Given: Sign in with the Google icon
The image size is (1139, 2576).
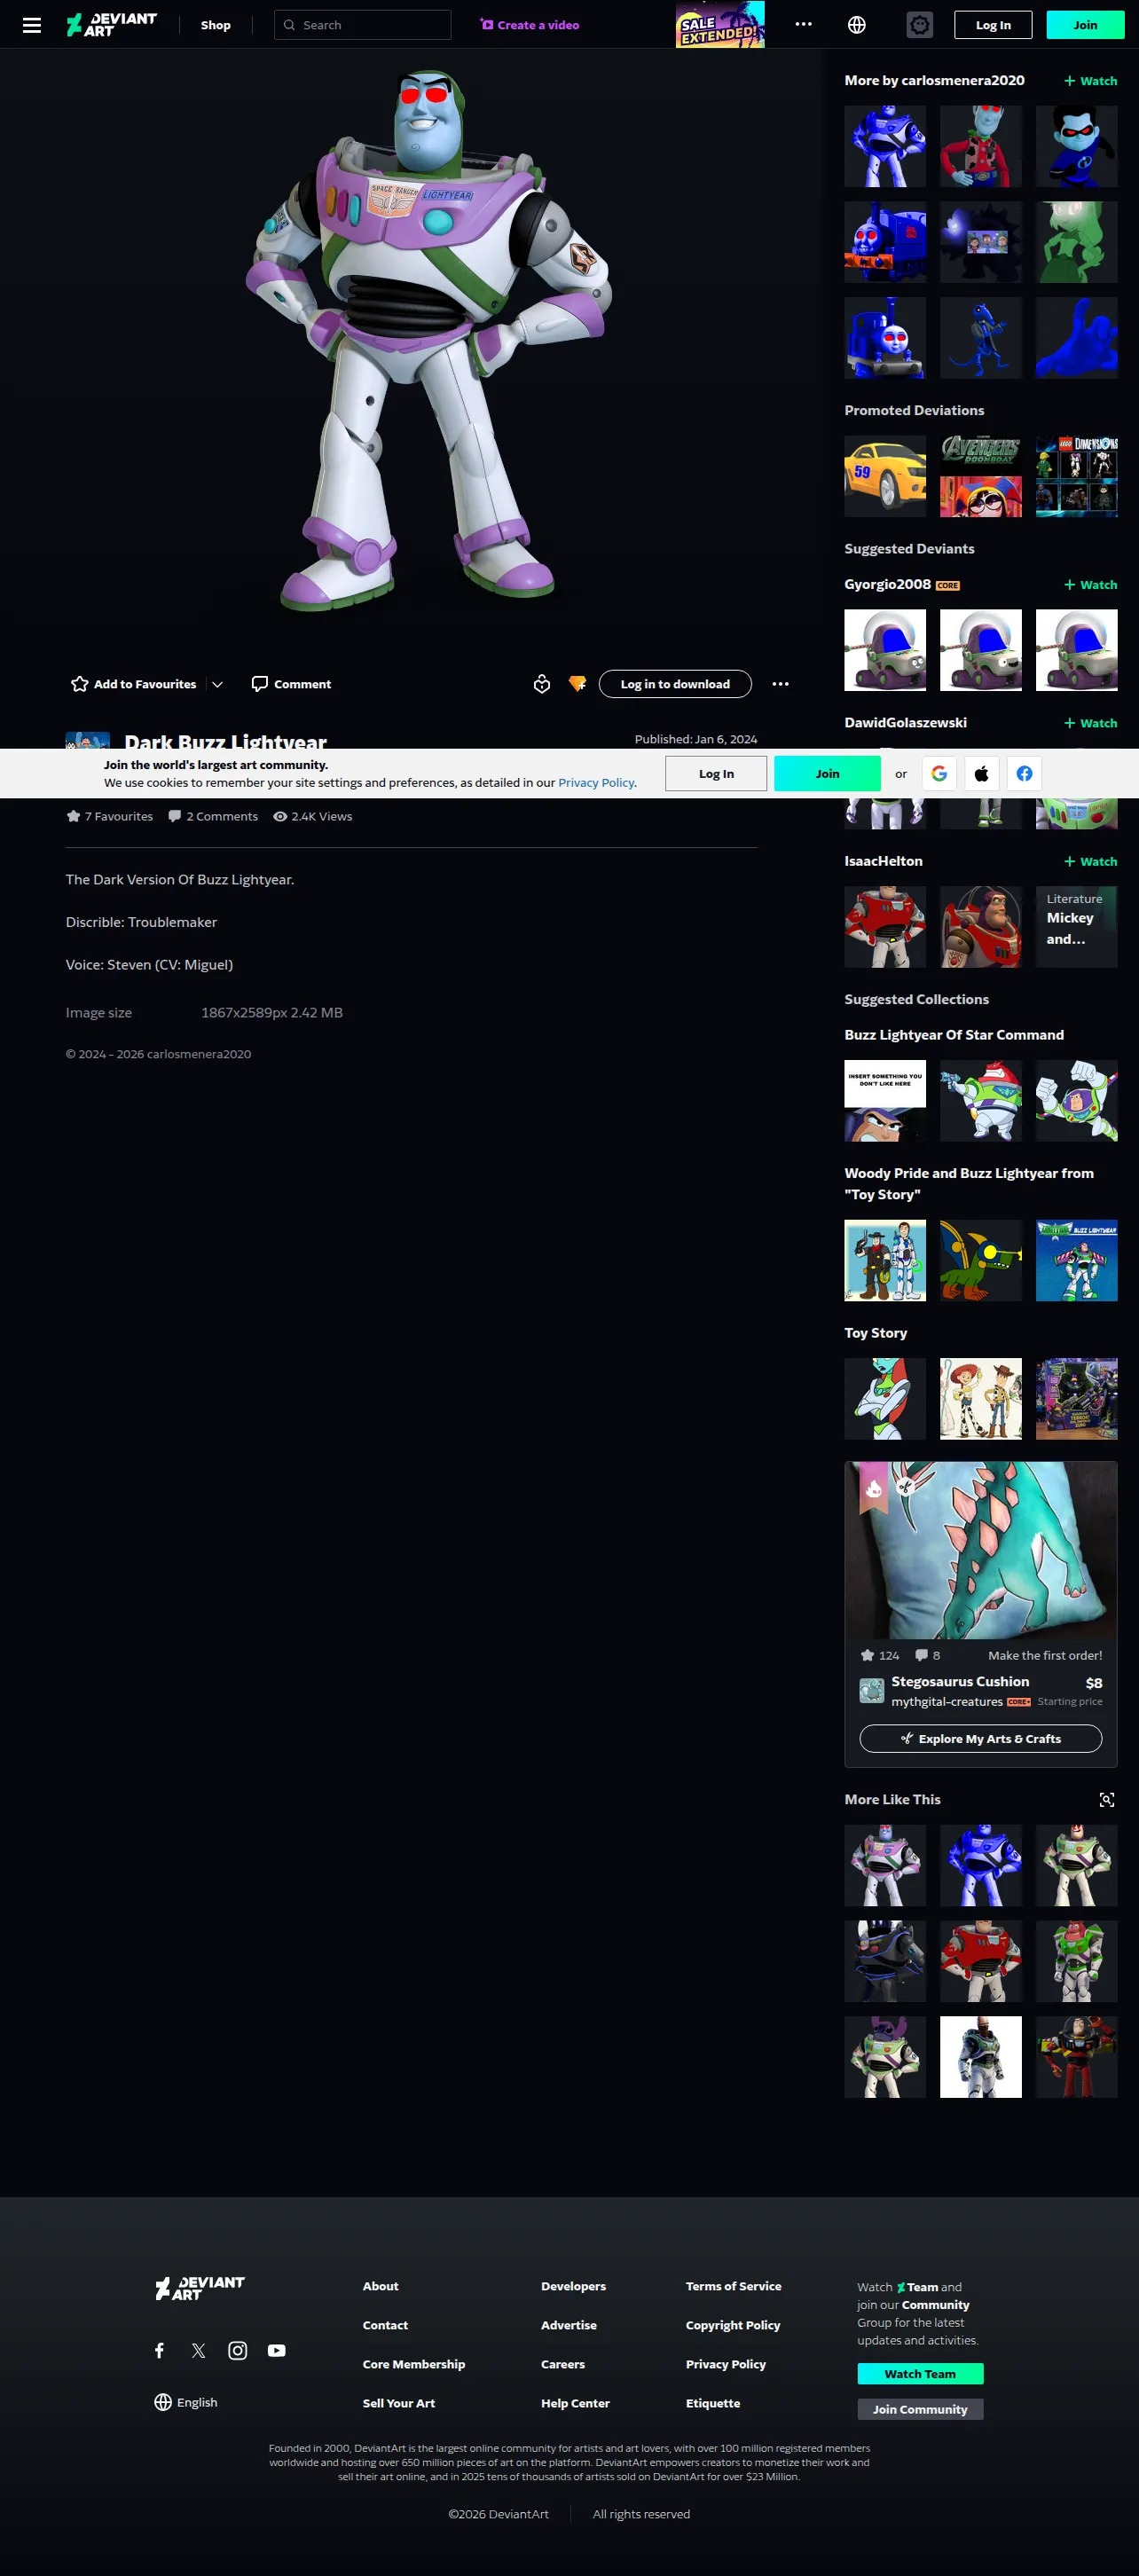Looking at the screenshot, I should pyautogui.click(x=939, y=774).
